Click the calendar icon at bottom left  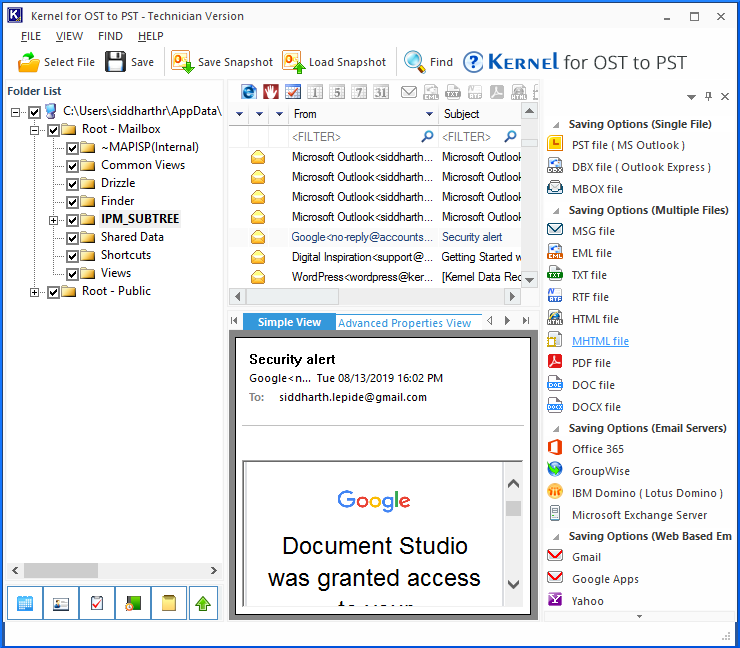coord(25,603)
